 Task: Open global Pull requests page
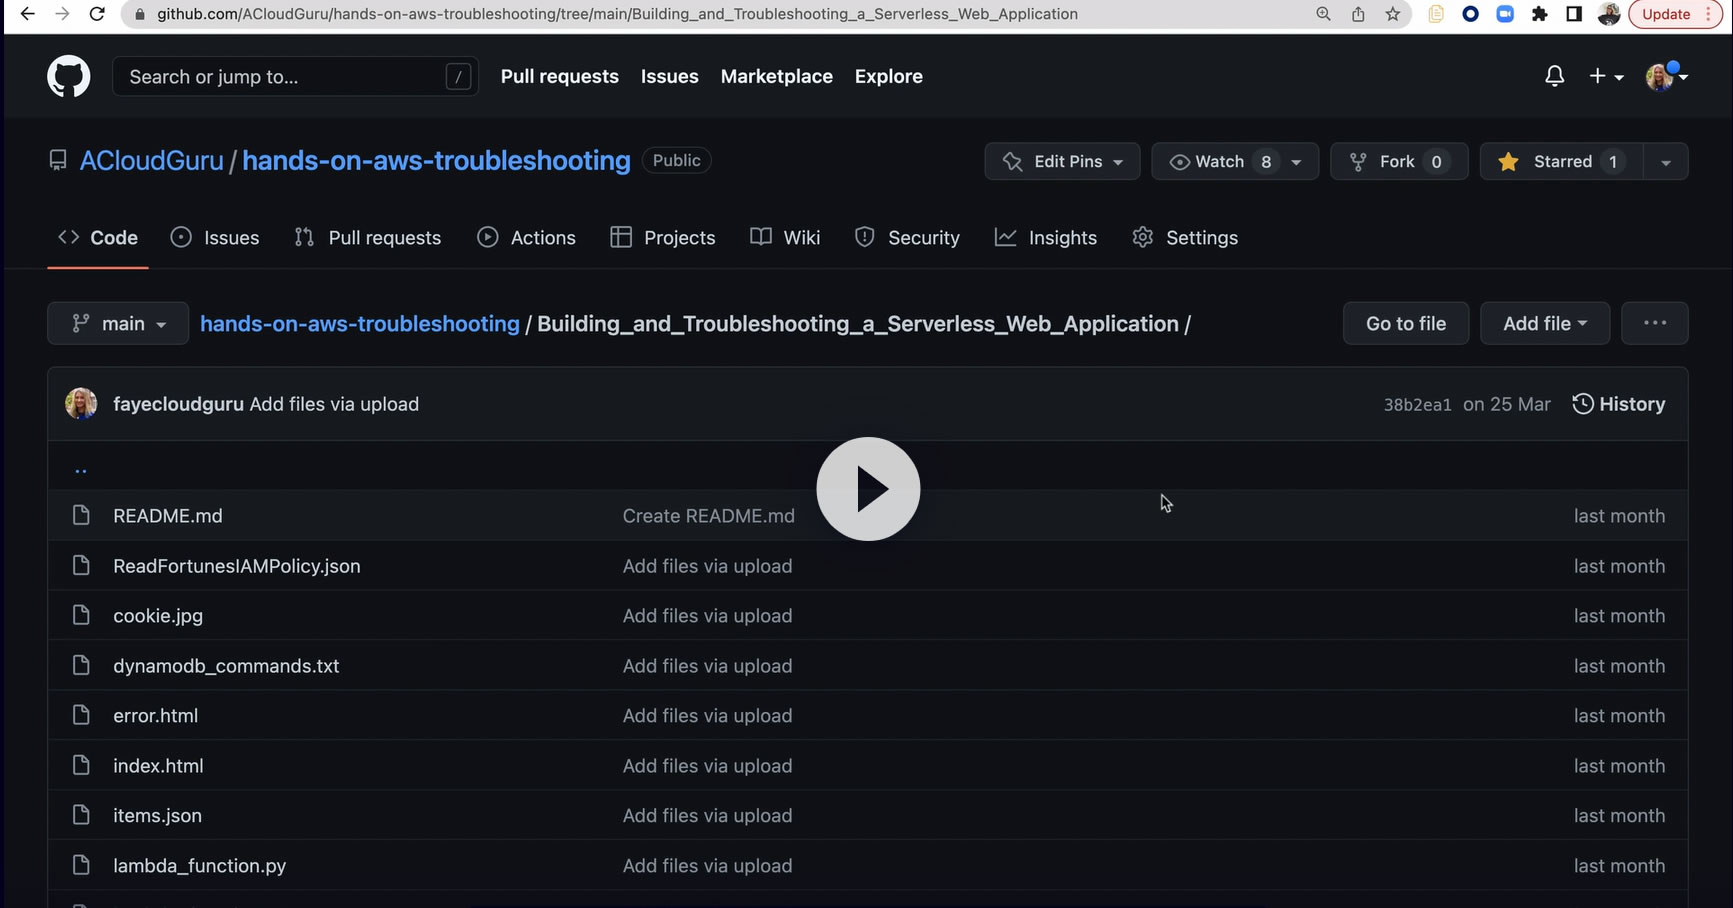pos(559,76)
